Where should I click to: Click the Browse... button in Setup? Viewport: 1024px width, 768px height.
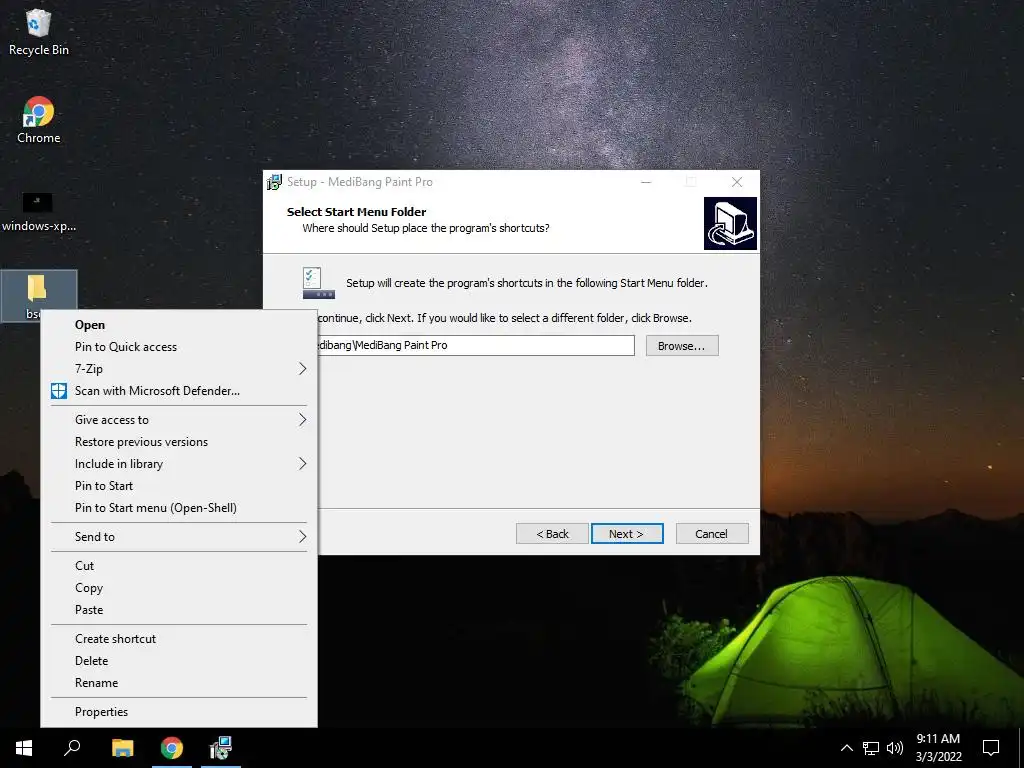point(682,345)
